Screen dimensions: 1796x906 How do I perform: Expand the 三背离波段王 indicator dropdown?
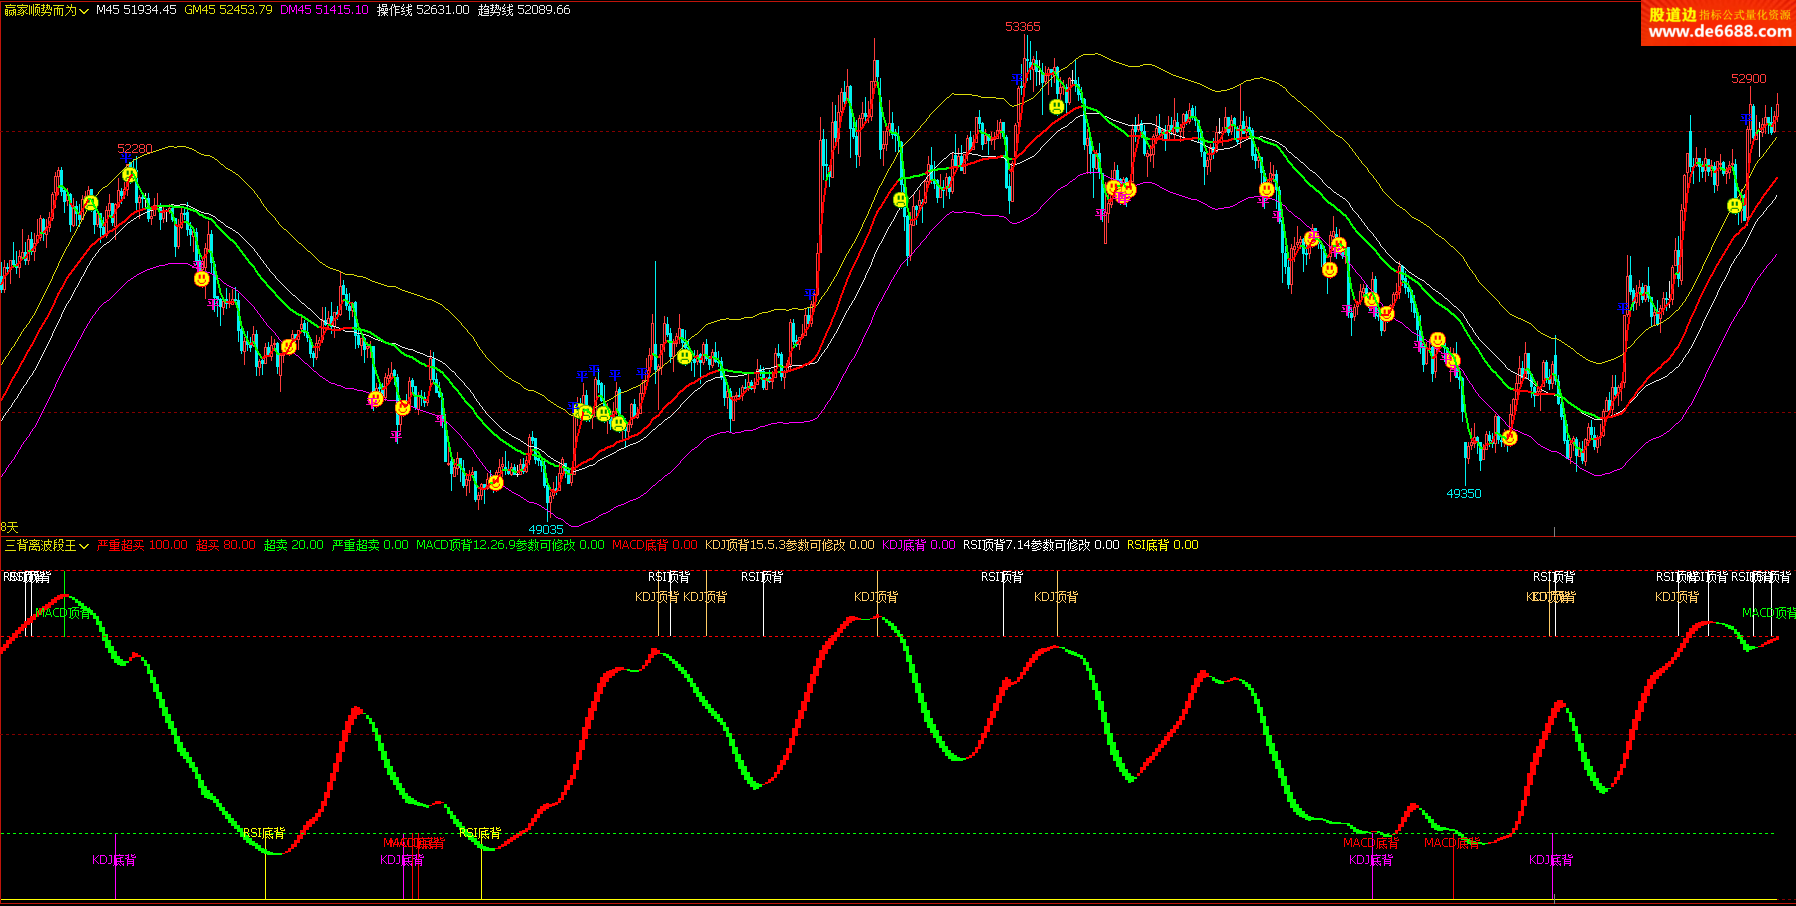tap(84, 546)
